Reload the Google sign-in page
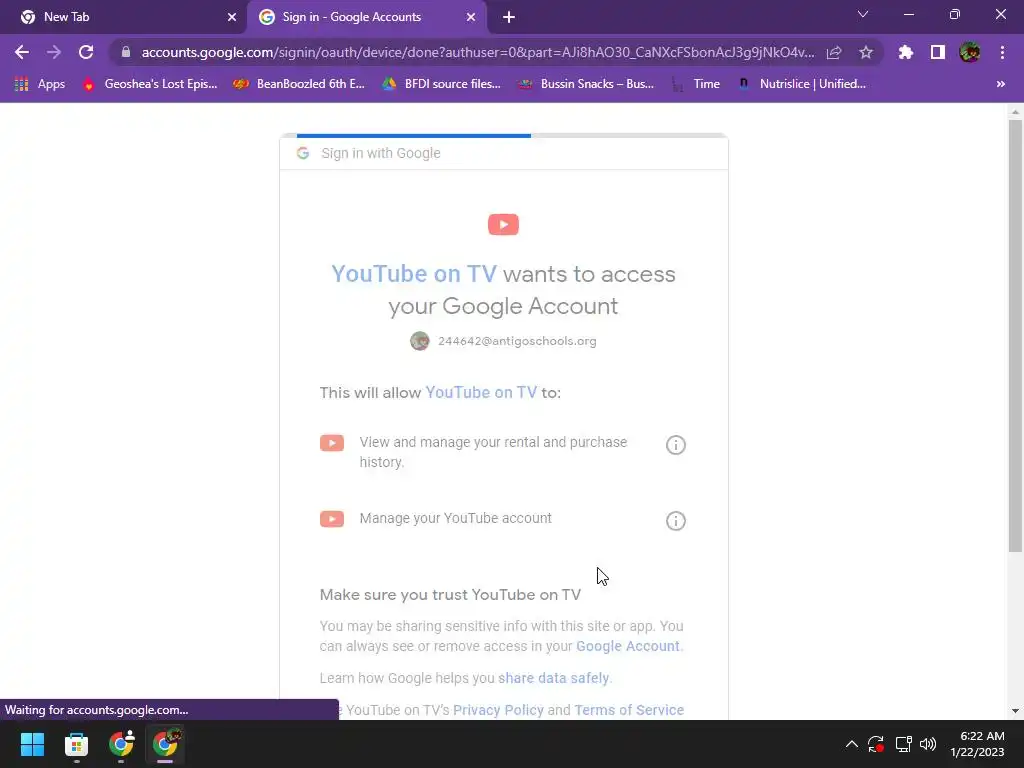1024x768 pixels. pyautogui.click(x=86, y=52)
